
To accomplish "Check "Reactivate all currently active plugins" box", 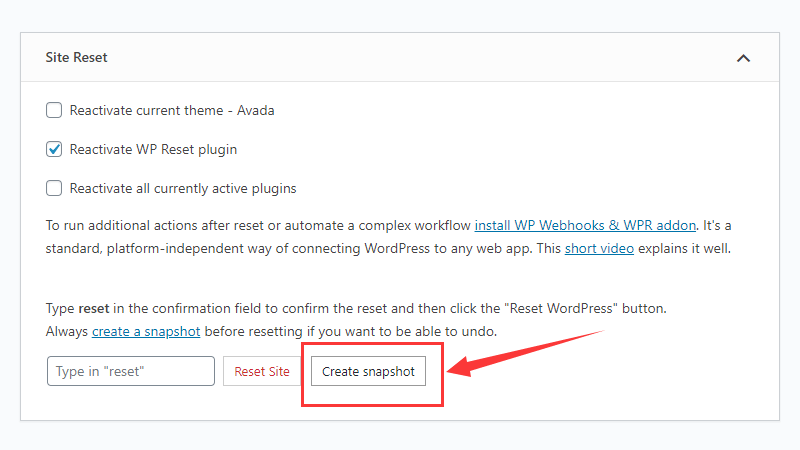I will point(54,188).
